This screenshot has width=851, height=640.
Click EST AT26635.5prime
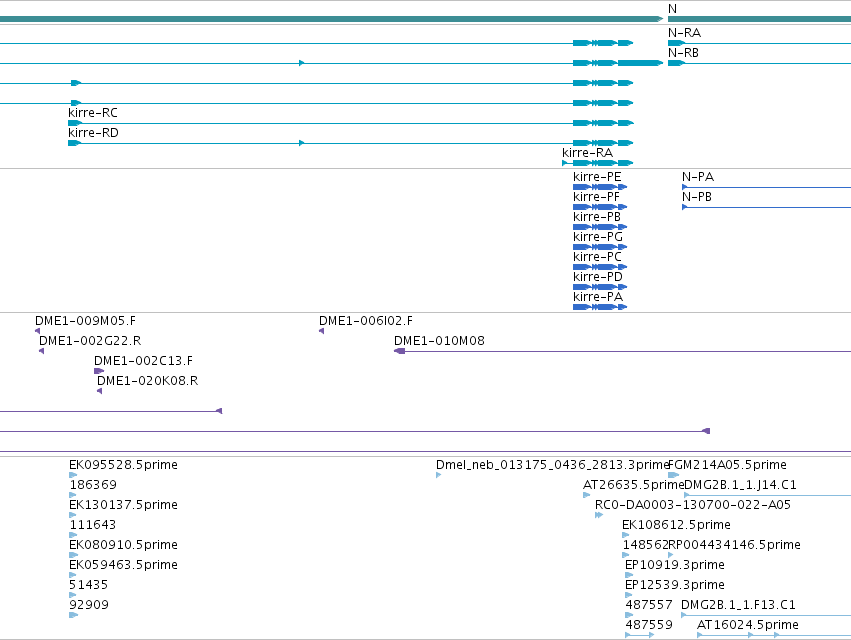[633, 485]
